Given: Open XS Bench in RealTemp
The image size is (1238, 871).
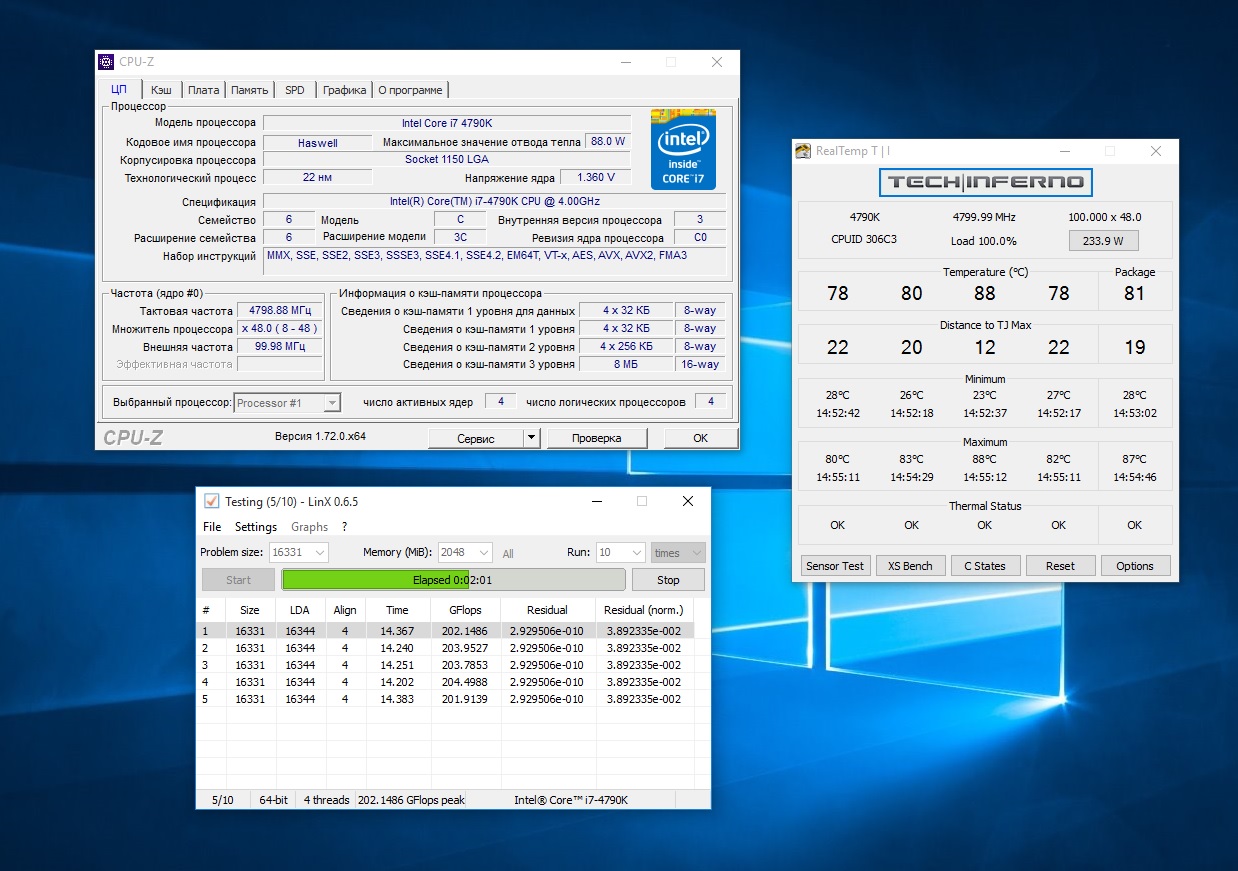Looking at the screenshot, I should (x=910, y=566).
